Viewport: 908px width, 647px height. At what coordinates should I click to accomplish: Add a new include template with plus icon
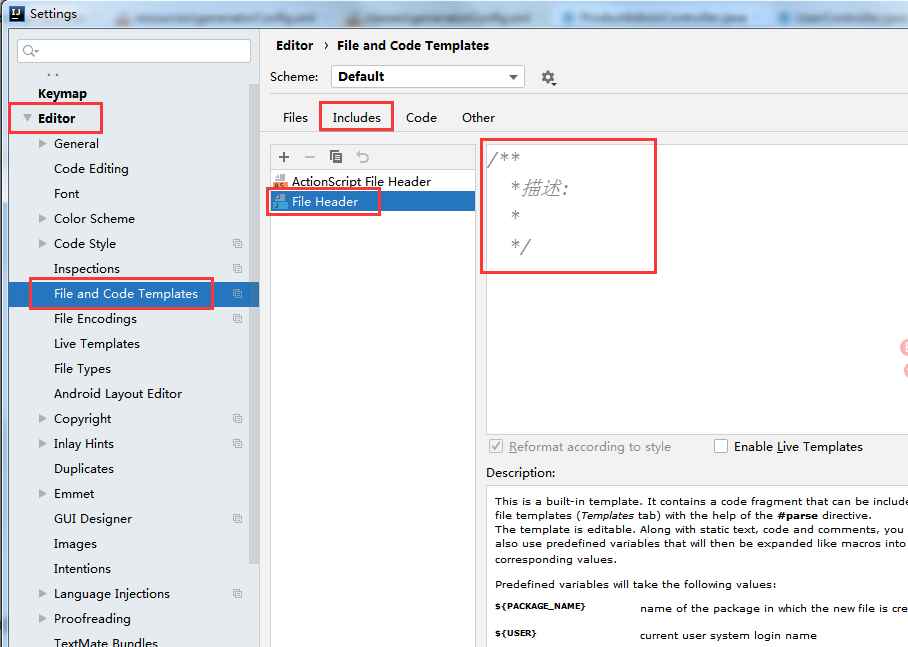click(x=284, y=157)
